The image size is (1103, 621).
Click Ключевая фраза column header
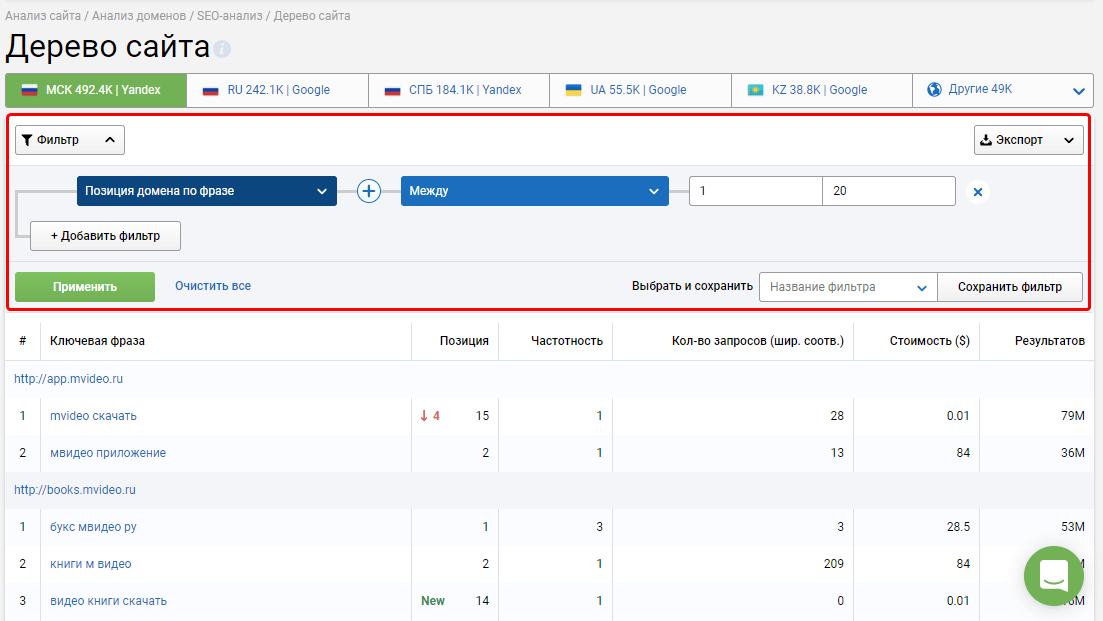coord(97,341)
